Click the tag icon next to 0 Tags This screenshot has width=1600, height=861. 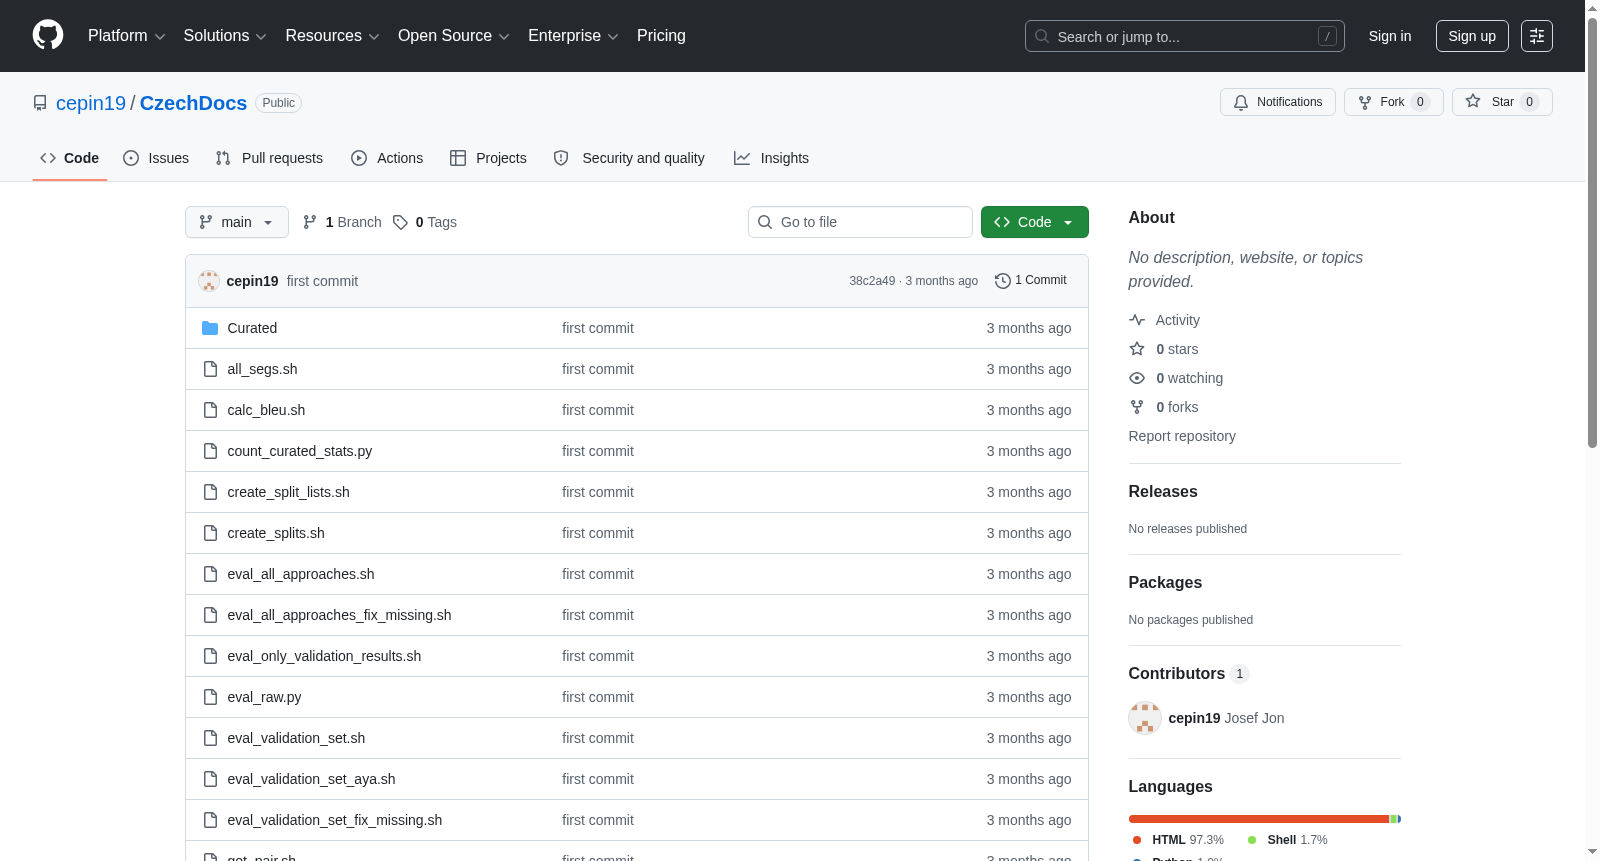click(x=400, y=222)
